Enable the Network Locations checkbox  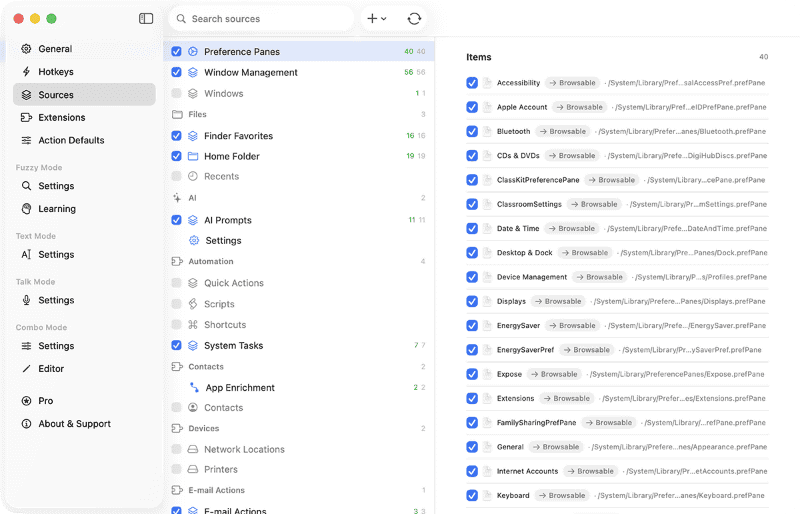[x=177, y=449]
